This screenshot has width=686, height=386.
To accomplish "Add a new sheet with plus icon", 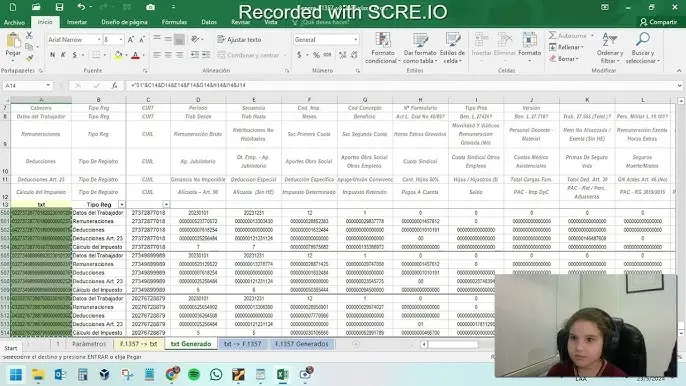I will tap(356, 344).
